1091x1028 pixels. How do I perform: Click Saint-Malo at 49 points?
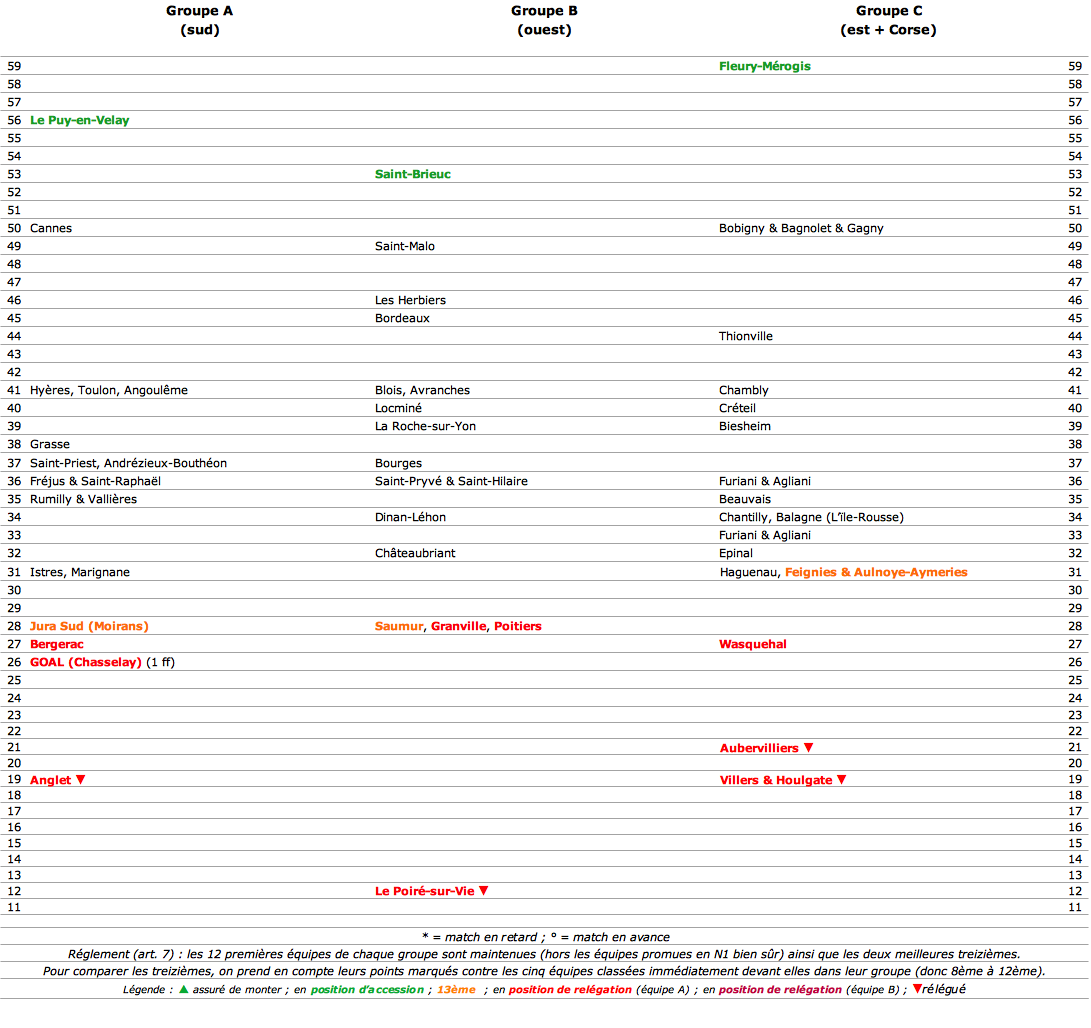404,246
